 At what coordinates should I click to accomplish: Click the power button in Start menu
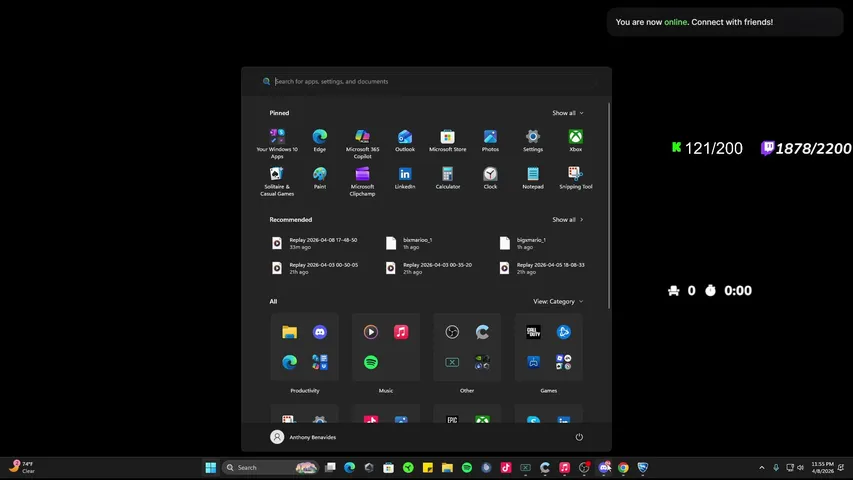[x=579, y=437]
